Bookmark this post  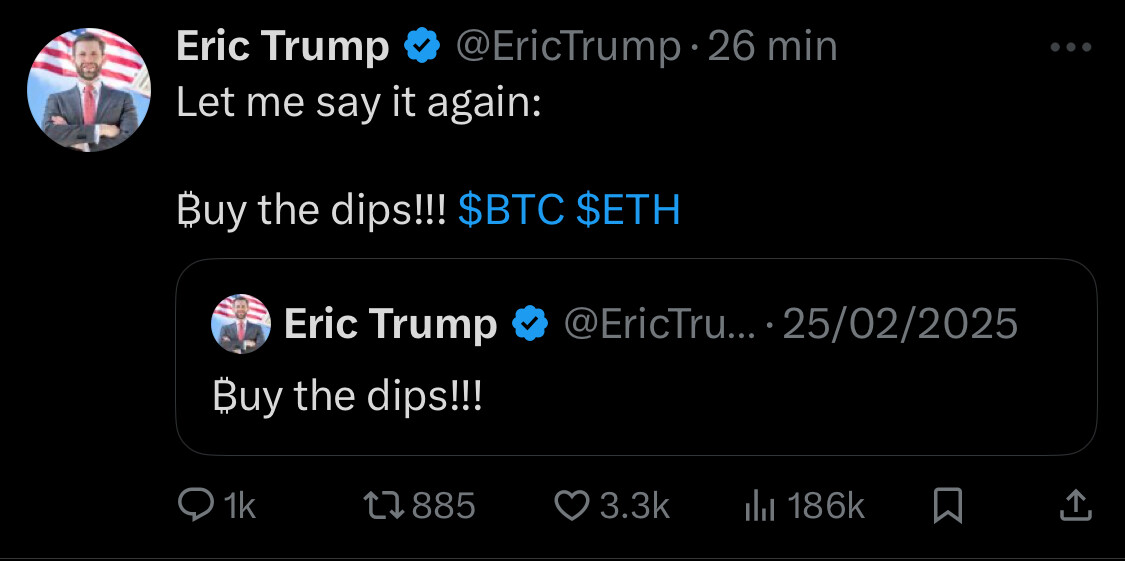[x=947, y=507]
